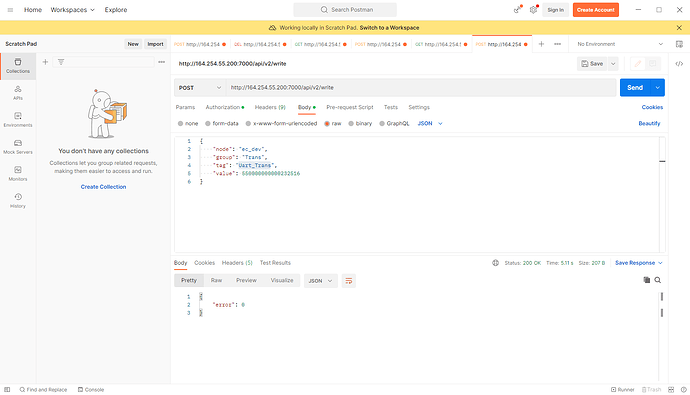Screen dimensions: 690x395
Task: Switch to the Authorization tab
Action: tap(224, 107)
